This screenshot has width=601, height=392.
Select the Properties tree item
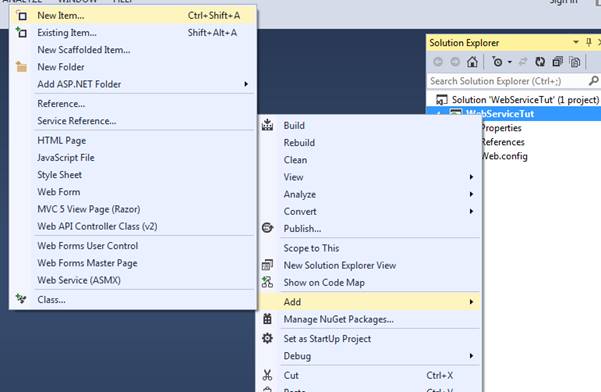click(x=501, y=128)
